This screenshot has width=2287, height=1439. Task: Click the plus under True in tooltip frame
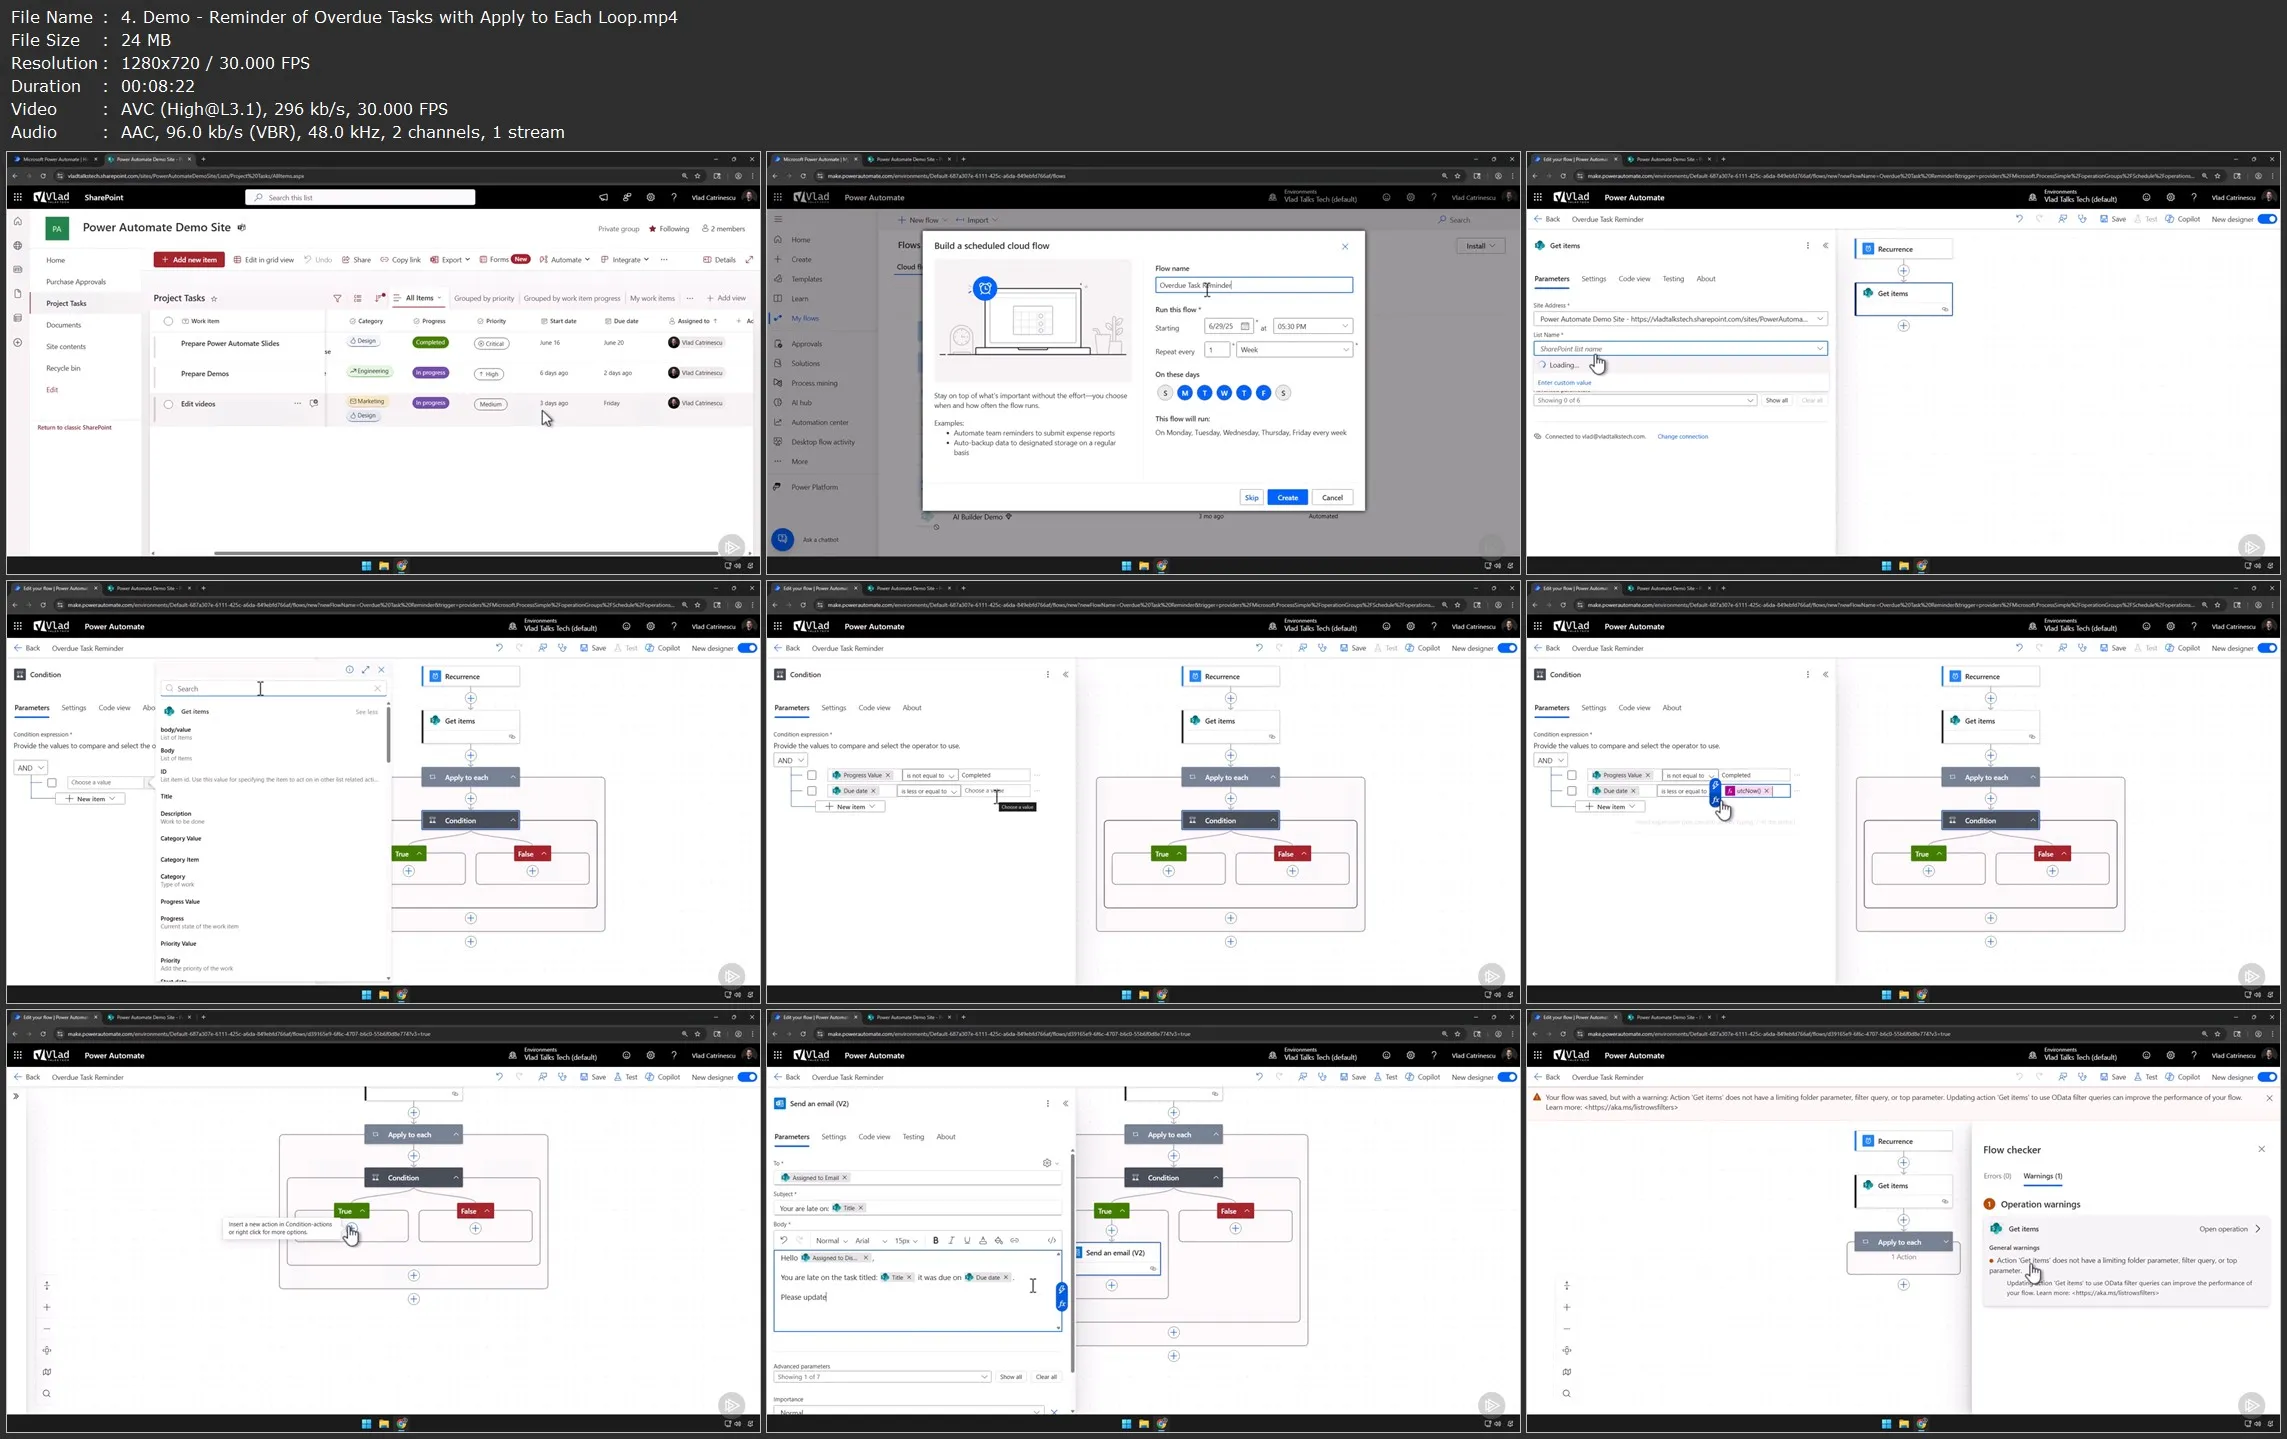351,1228
